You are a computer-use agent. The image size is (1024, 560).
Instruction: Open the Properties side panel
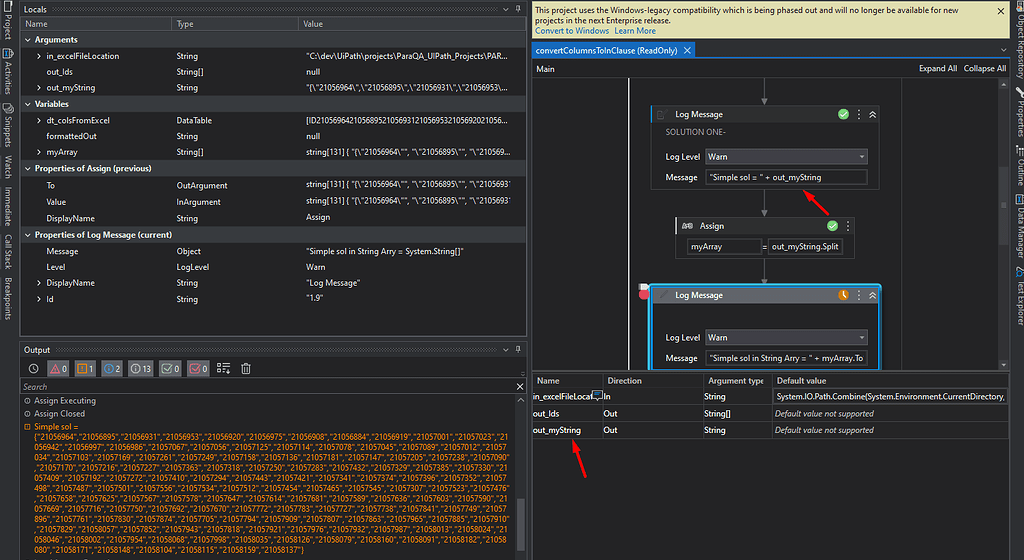tap(1019, 112)
